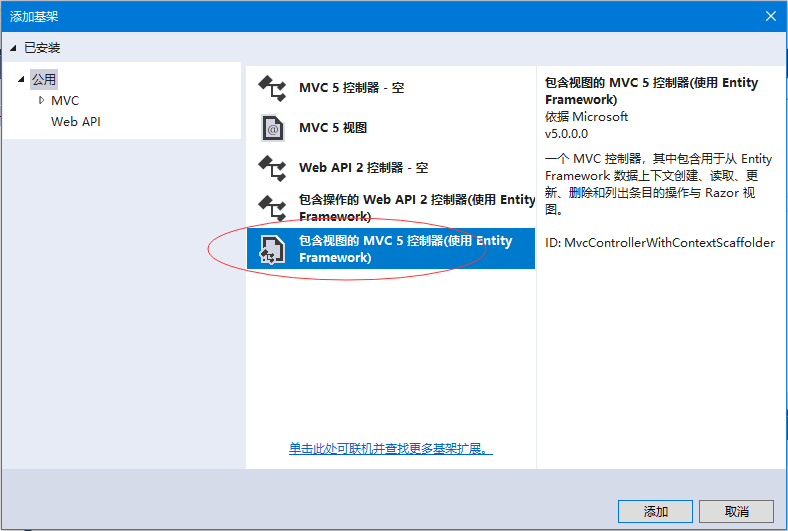
Task: Click the v5.0.0.0 version text
Action: click(x=567, y=133)
